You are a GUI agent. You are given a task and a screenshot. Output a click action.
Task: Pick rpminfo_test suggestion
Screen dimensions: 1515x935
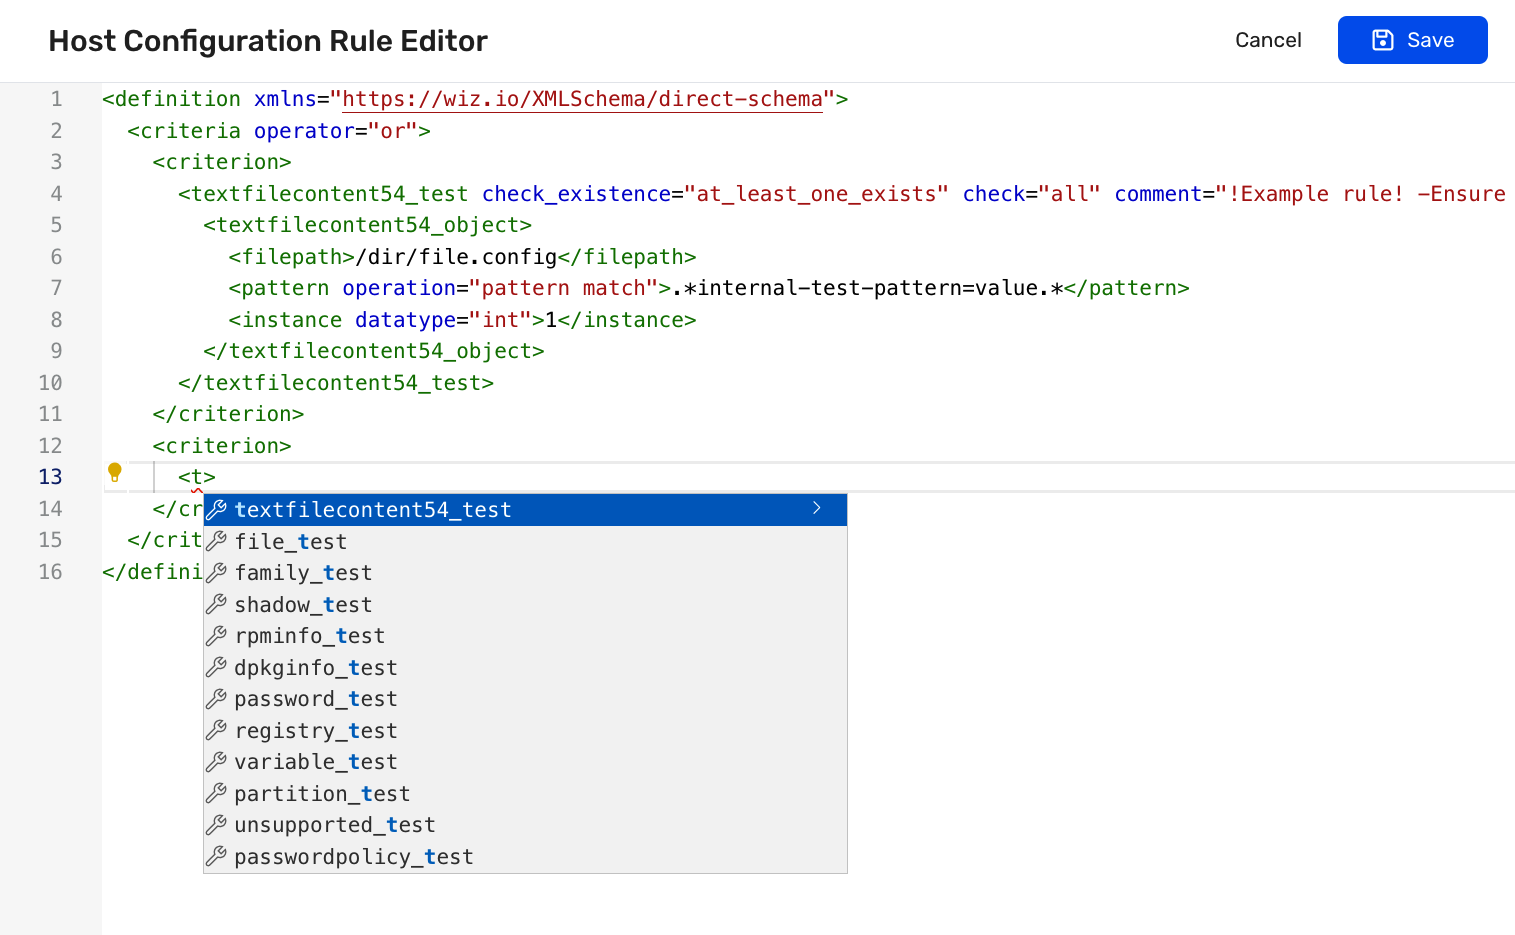(x=525, y=636)
